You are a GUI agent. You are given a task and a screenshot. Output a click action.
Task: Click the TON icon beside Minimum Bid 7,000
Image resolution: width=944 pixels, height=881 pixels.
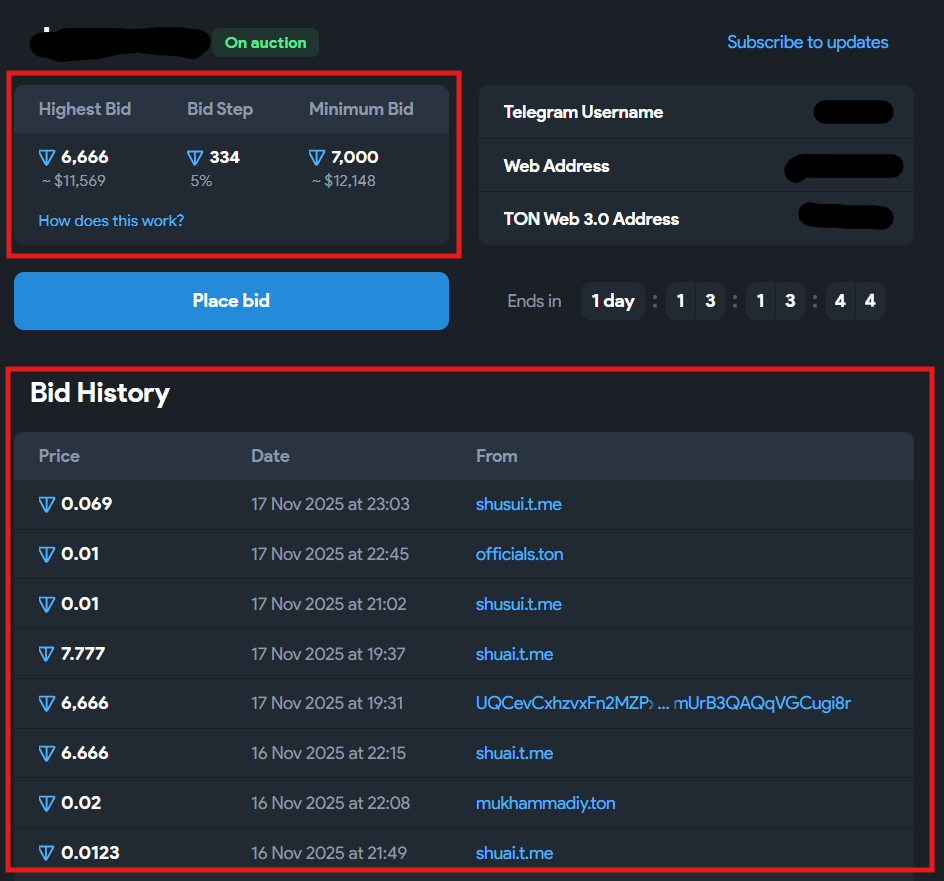[x=317, y=157]
